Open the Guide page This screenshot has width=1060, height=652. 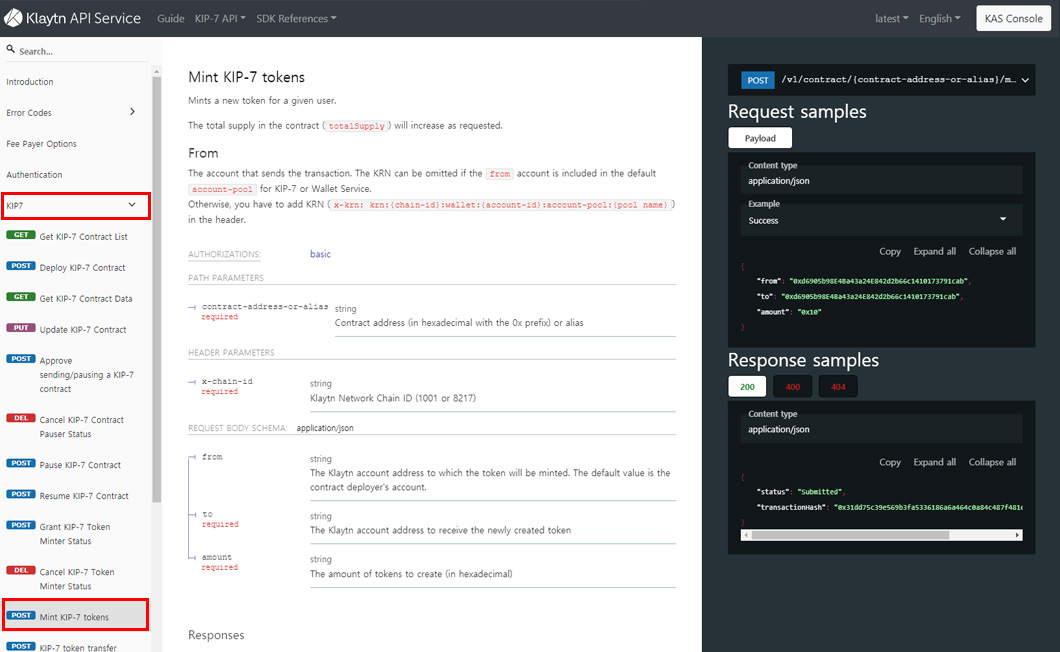tap(170, 18)
